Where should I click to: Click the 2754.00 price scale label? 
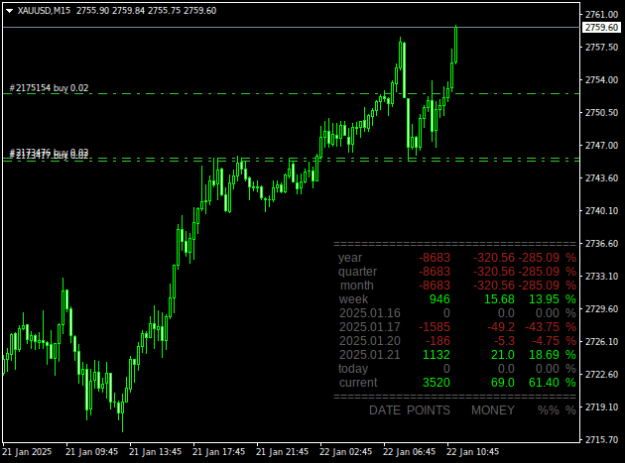pyautogui.click(x=601, y=80)
